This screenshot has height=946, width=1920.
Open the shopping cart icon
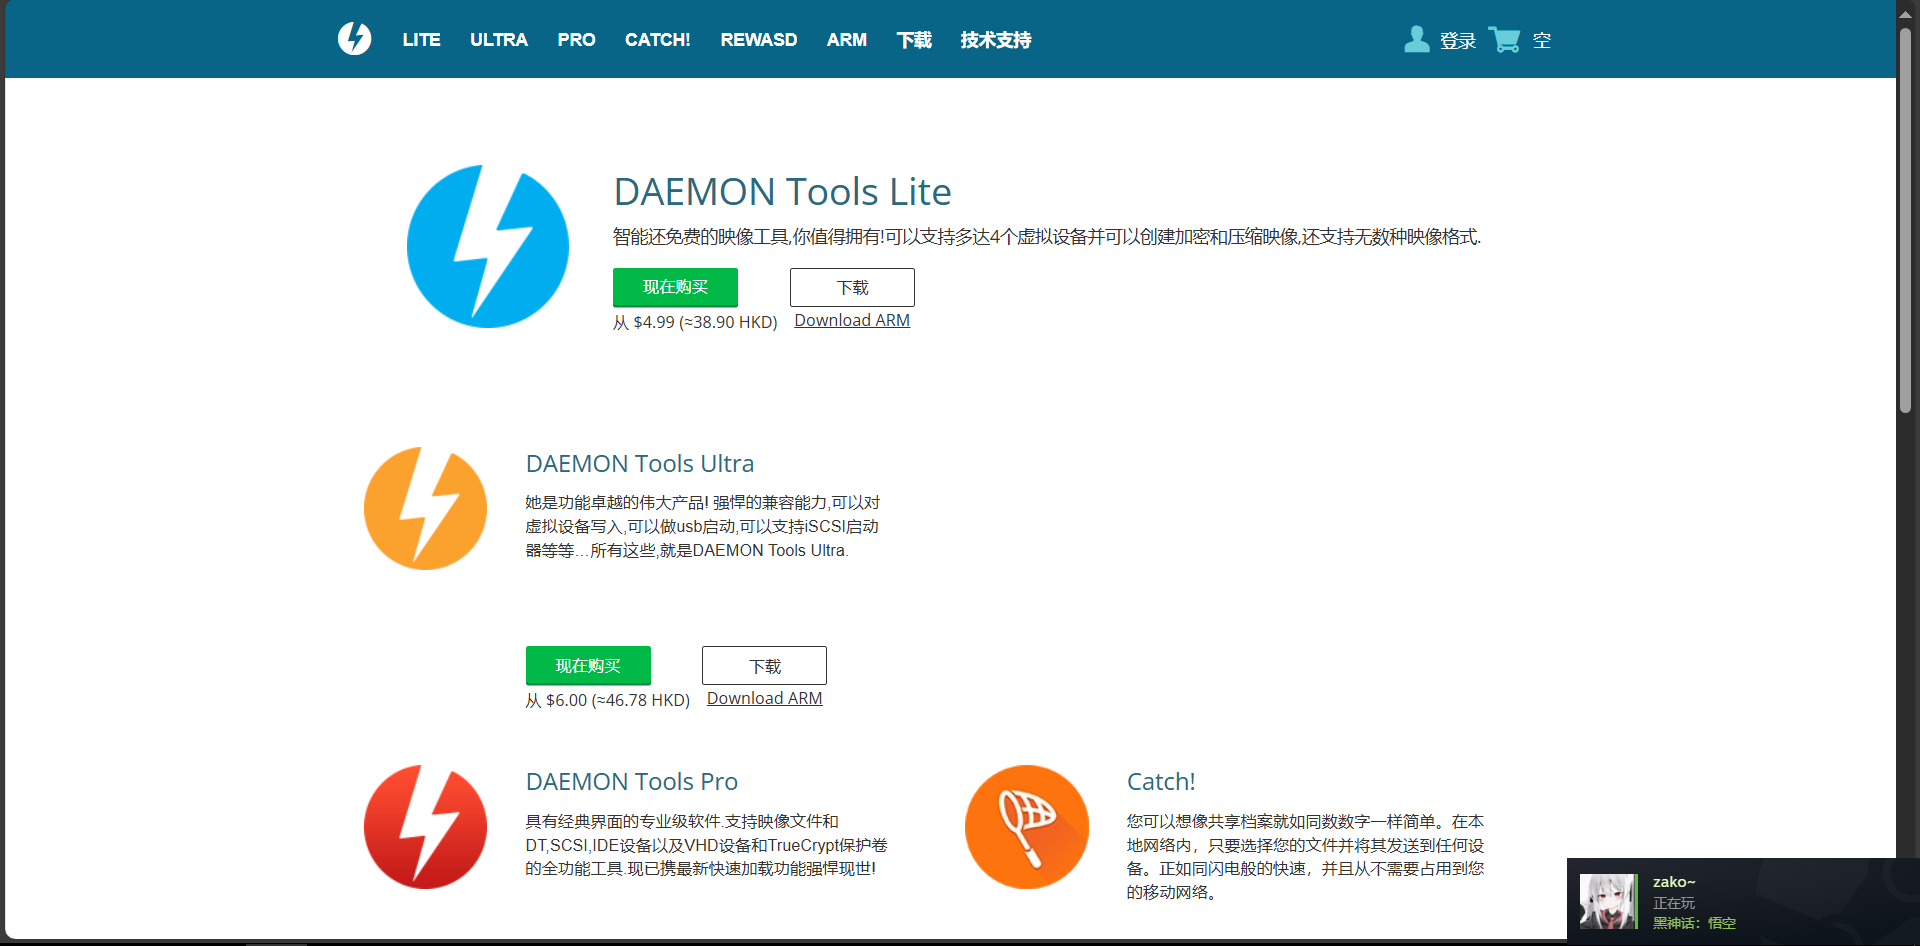(x=1504, y=39)
